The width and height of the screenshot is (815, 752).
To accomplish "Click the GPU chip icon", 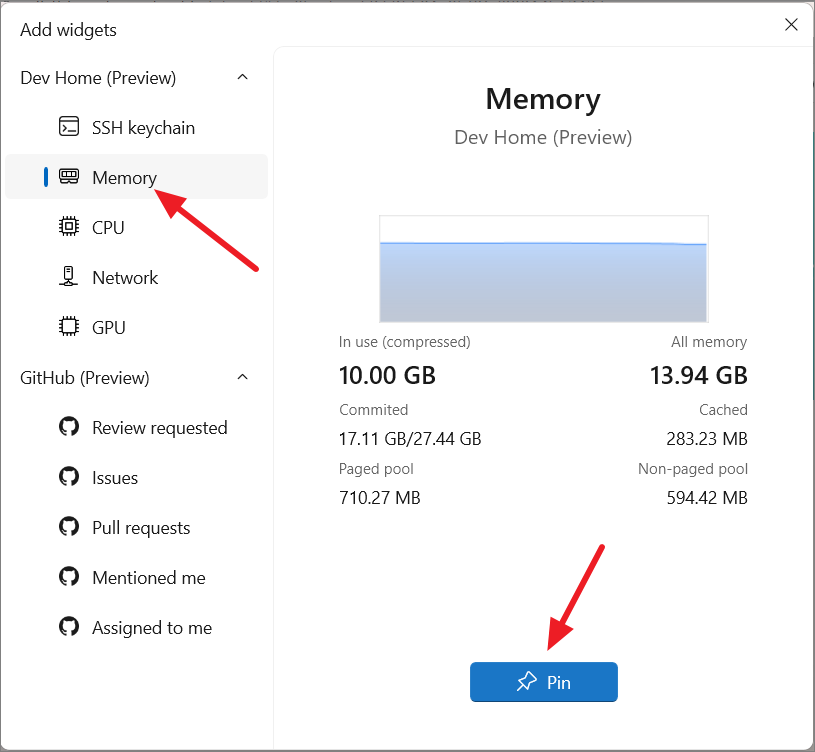I will tap(69, 326).
